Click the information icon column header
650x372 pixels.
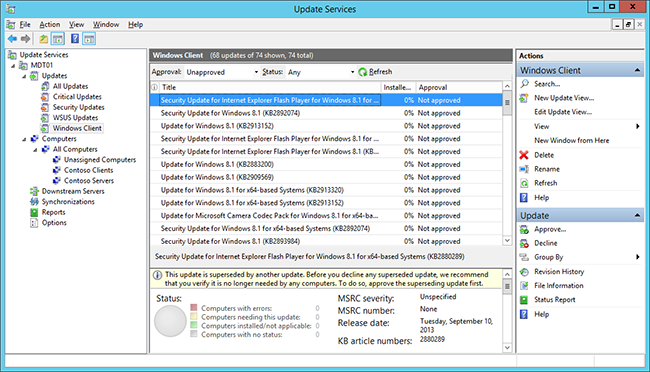tap(155, 88)
